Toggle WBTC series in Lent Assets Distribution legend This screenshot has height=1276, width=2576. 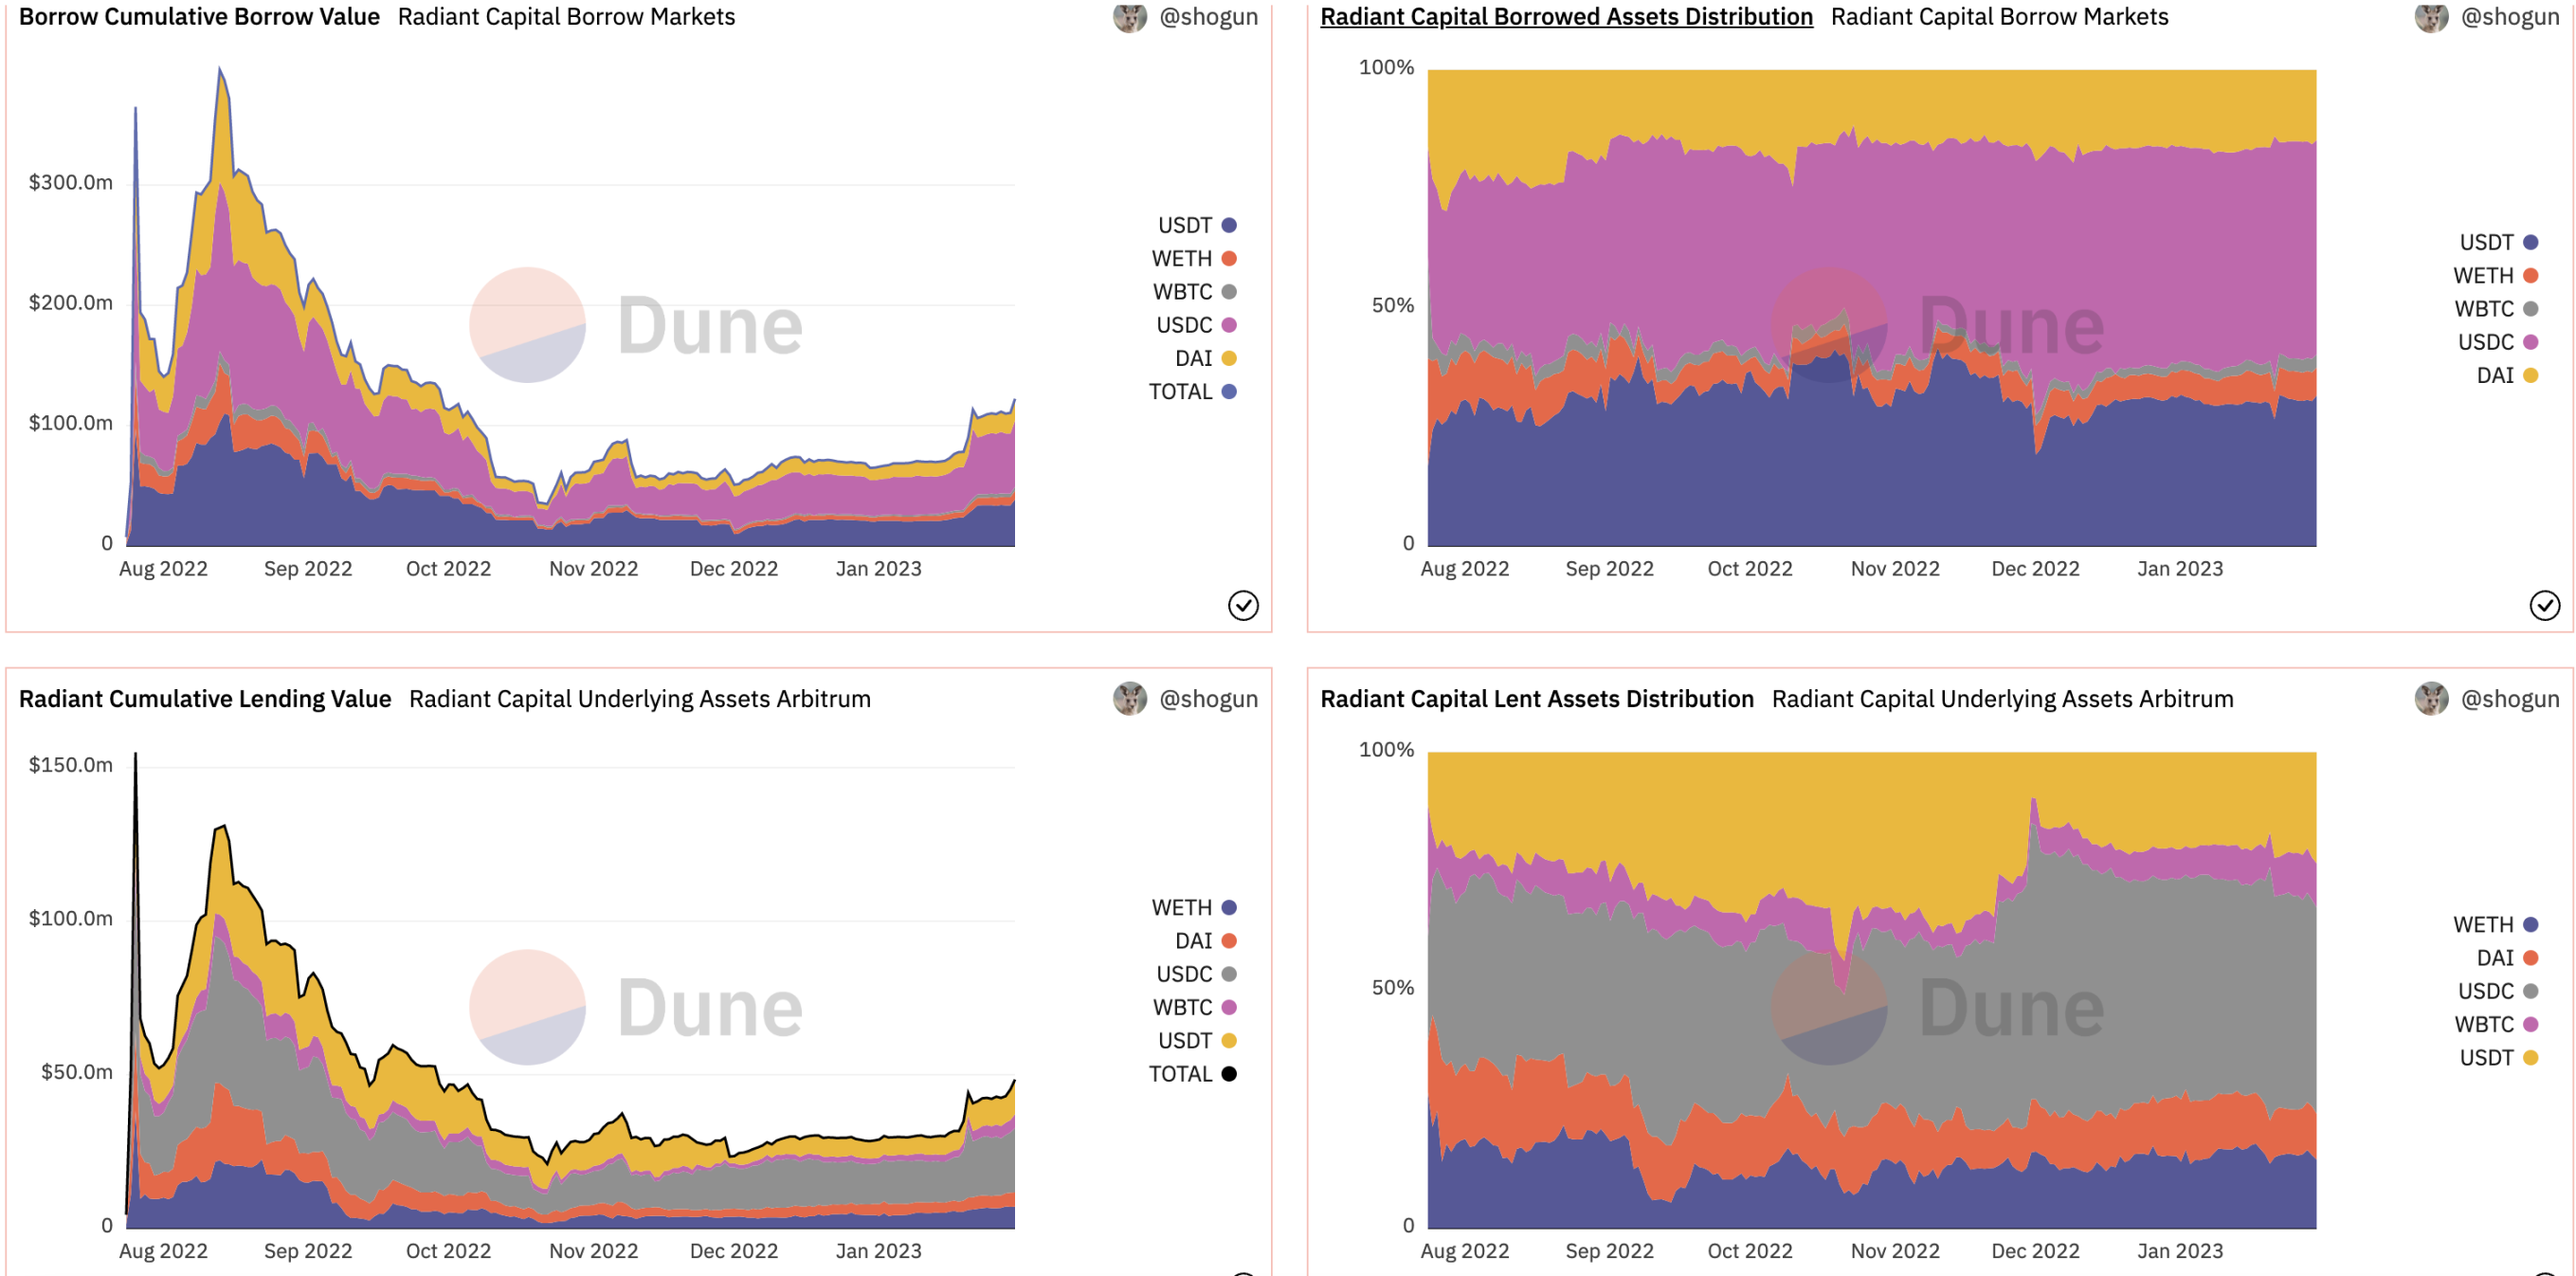(x=2496, y=1024)
